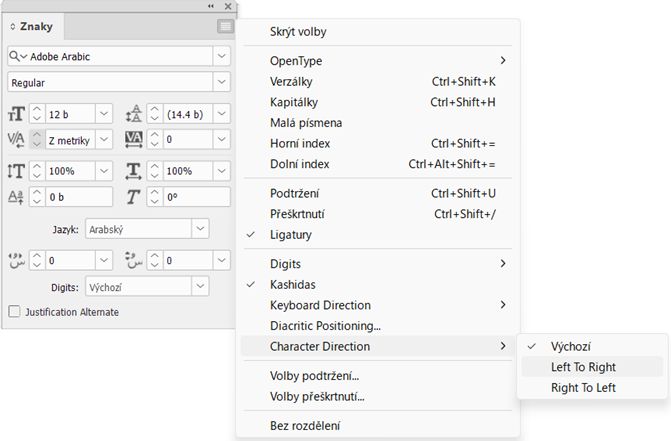This screenshot has height=441, width=671.
Task: Click the horizontal scale icon
Action: [x=134, y=171]
